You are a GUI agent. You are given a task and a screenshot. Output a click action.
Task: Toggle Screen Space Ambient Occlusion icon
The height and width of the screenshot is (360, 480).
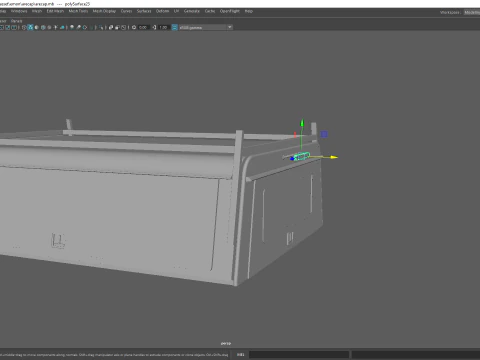click(x=72, y=27)
